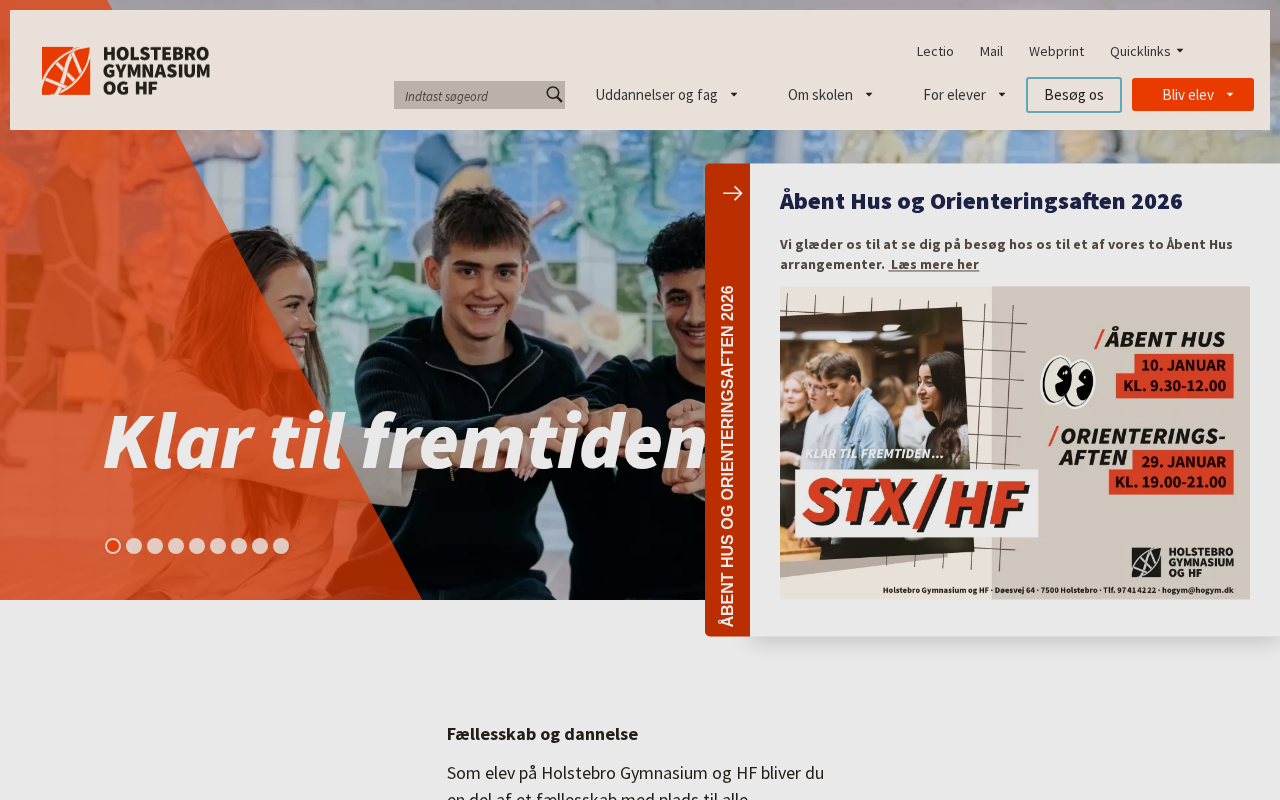Click the Besøg os button
Screen dimensions: 1280x800
[x=1074, y=95]
